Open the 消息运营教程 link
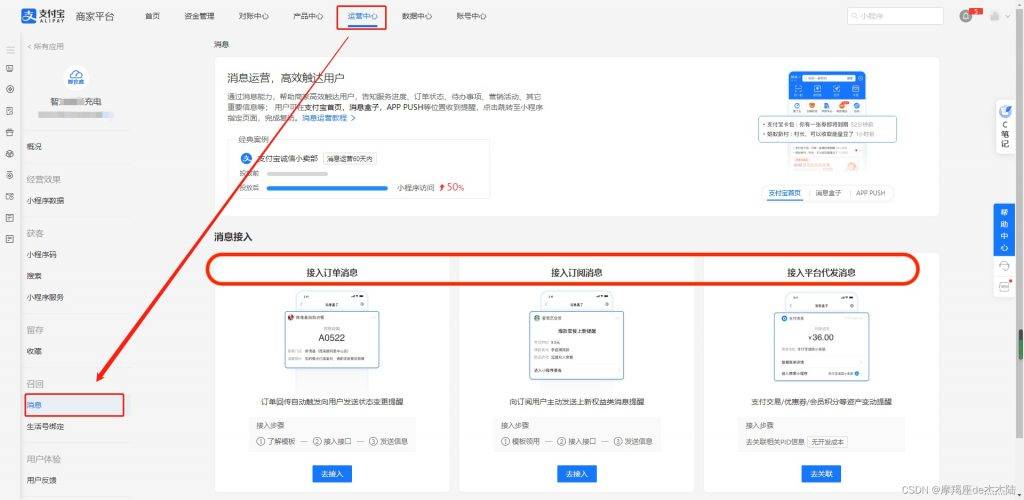 coord(328,118)
